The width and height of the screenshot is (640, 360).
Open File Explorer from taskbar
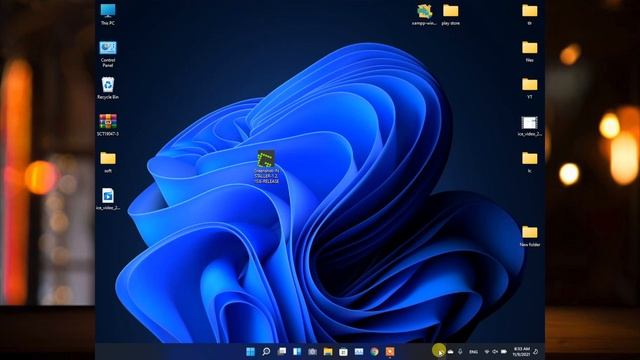click(x=328, y=351)
